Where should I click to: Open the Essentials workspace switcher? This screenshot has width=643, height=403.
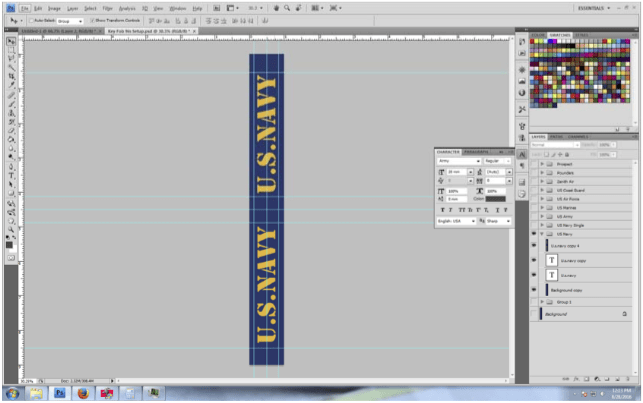coord(594,8)
